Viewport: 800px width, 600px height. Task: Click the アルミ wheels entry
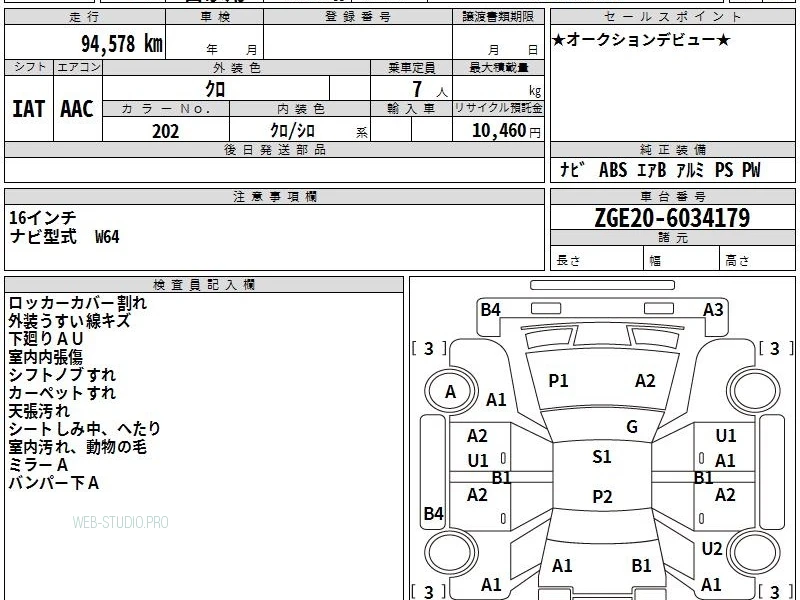(x=690, y=170)
